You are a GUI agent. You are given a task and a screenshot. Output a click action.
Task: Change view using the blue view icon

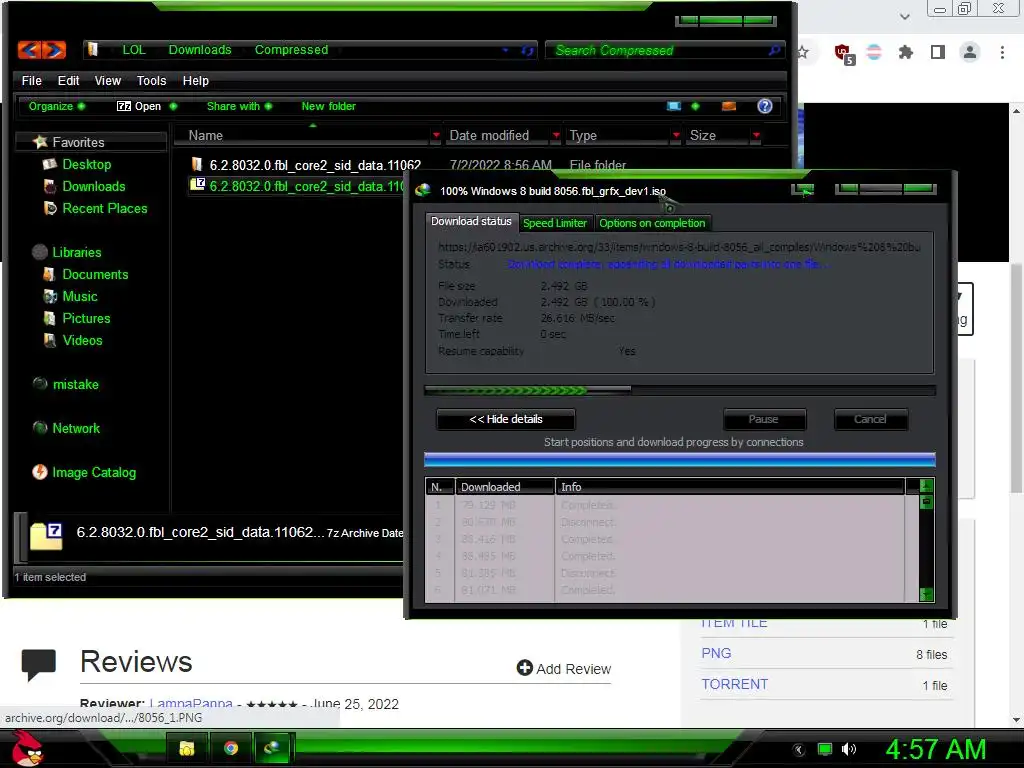pos(674,106)
